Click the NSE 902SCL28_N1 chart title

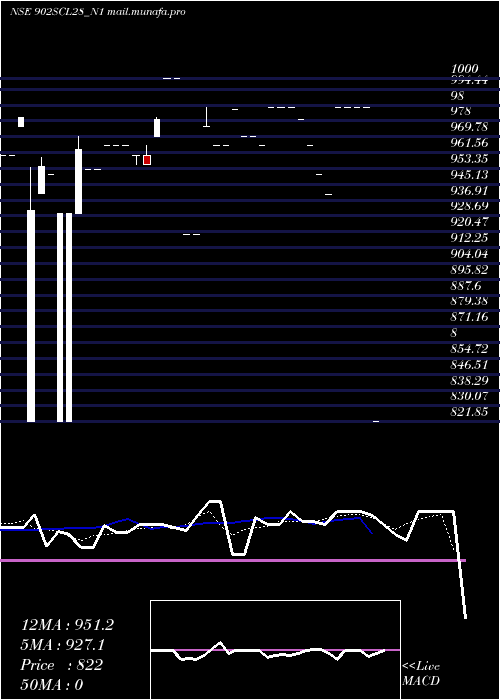[98, 12]
